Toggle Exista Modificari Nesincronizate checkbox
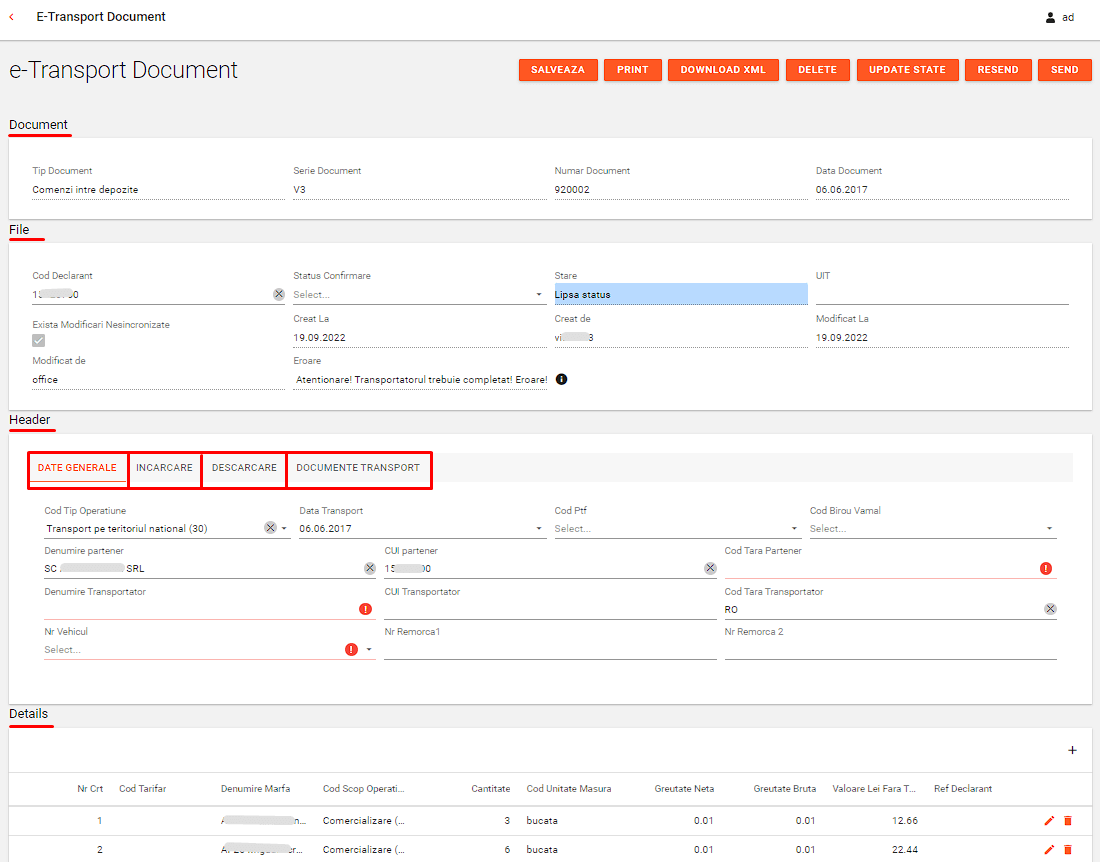The width and height of the screenshot is (1100, 862). pyautogui.click(x=39, y=340)
